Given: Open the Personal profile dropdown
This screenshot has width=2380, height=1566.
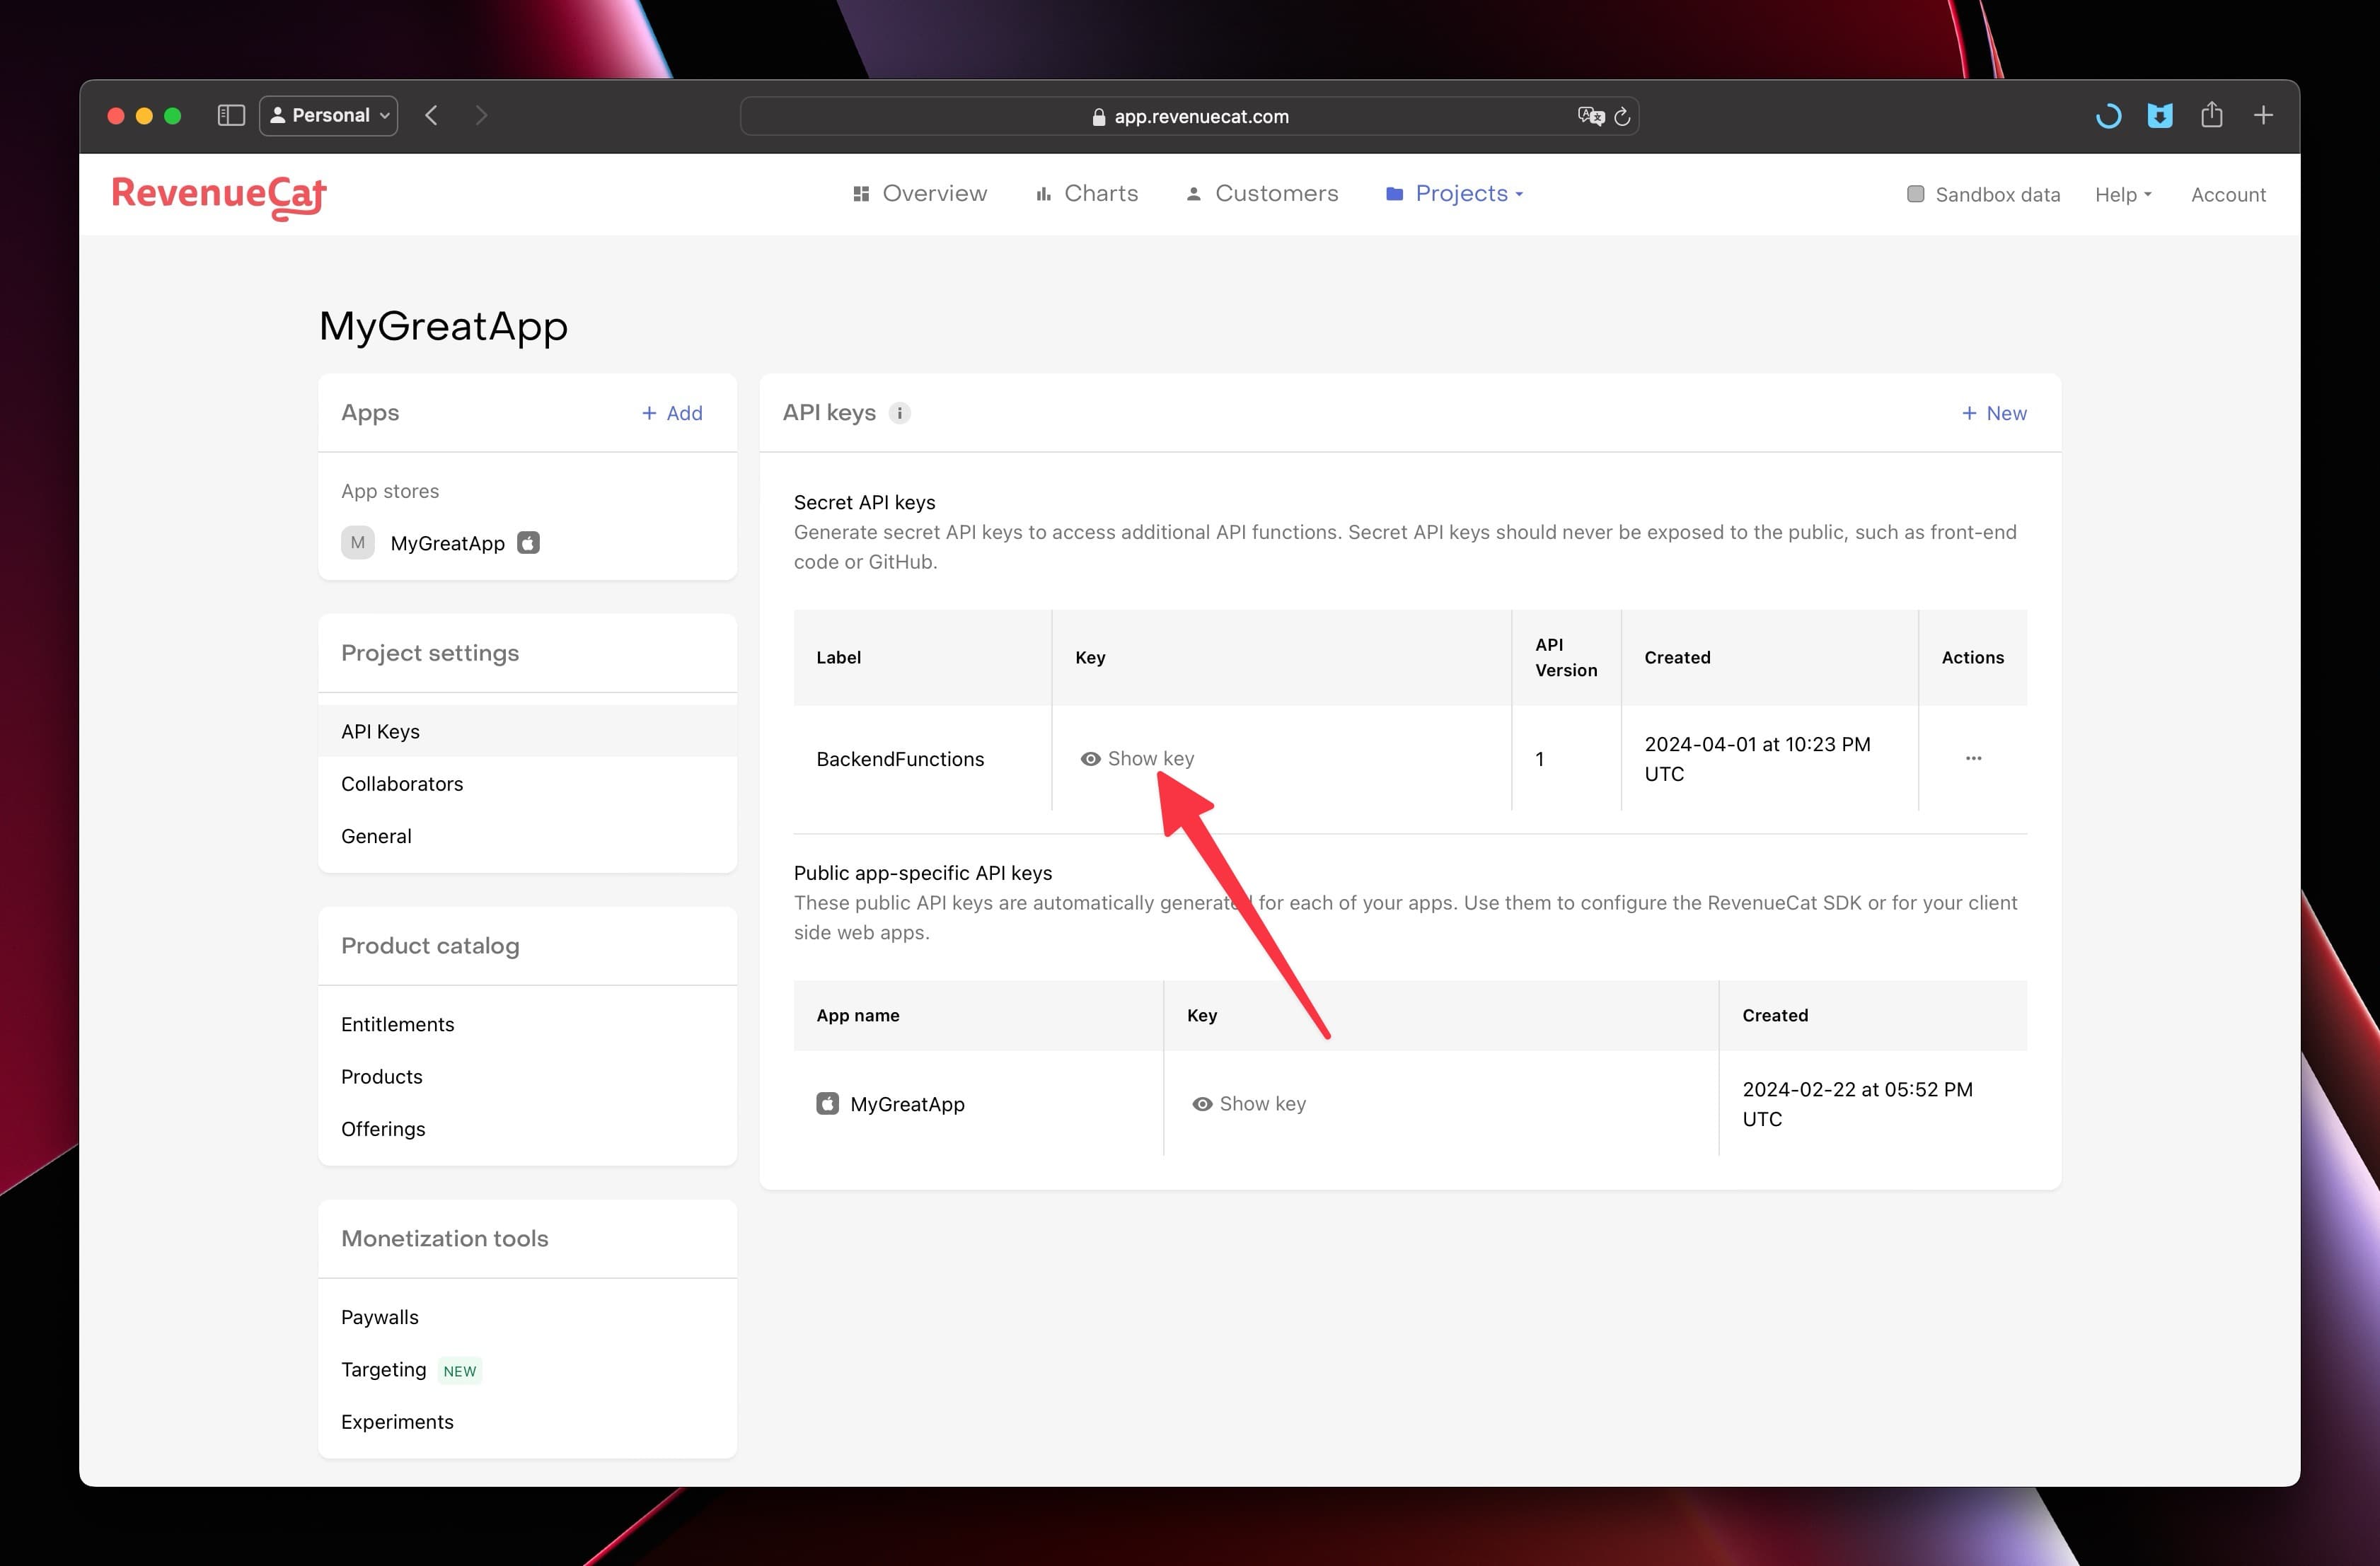Looking at the screenshot, I should click(x=328, y=116).
